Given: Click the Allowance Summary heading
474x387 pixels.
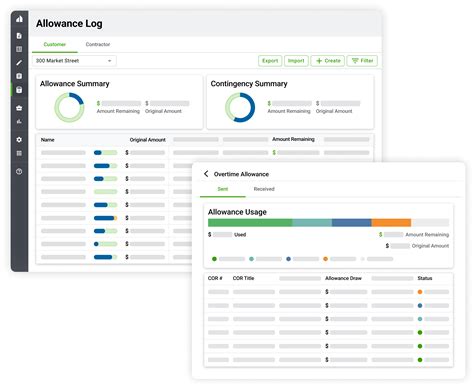Looking at the screenshot, I should [x=75, y=84].
